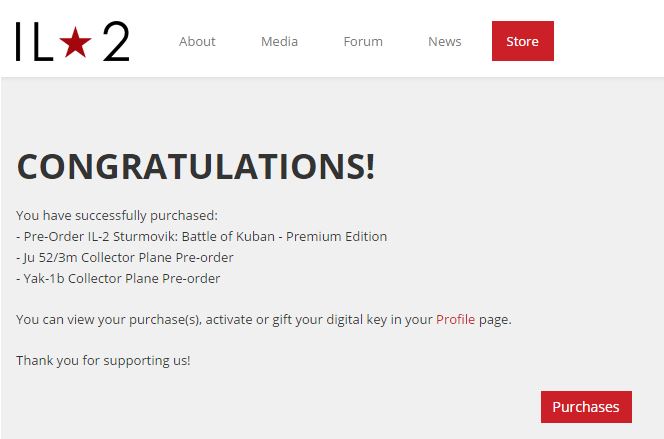Click the "2" digit in the logo
The width and height of the screenshot is (664, 439).
(x=114, y=41)
